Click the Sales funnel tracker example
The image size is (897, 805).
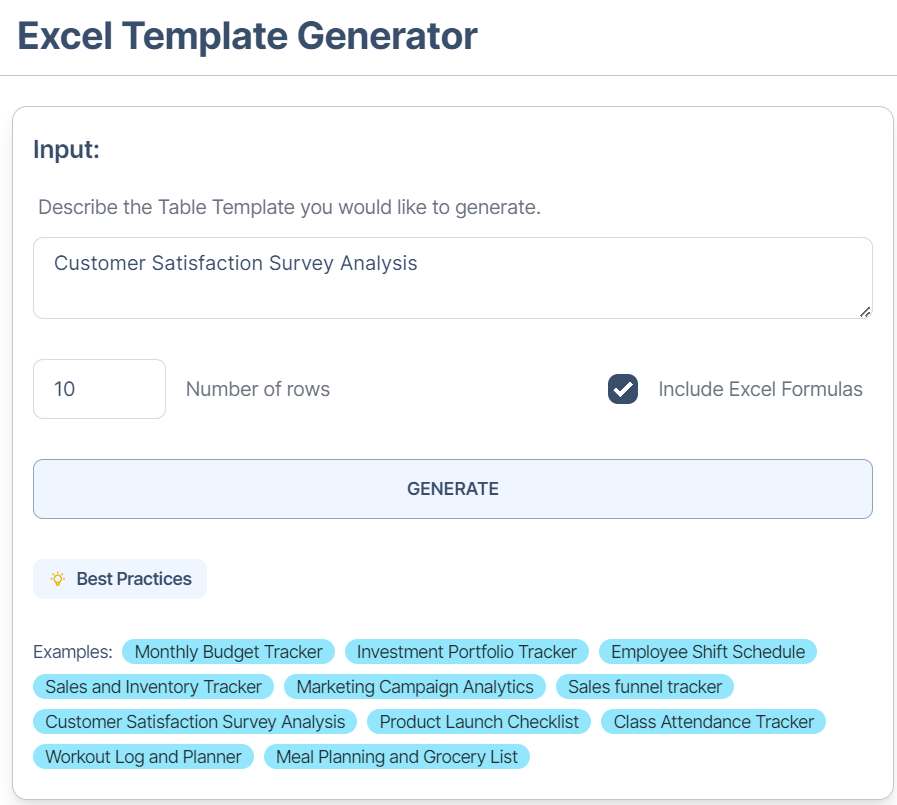click(645, 687)
